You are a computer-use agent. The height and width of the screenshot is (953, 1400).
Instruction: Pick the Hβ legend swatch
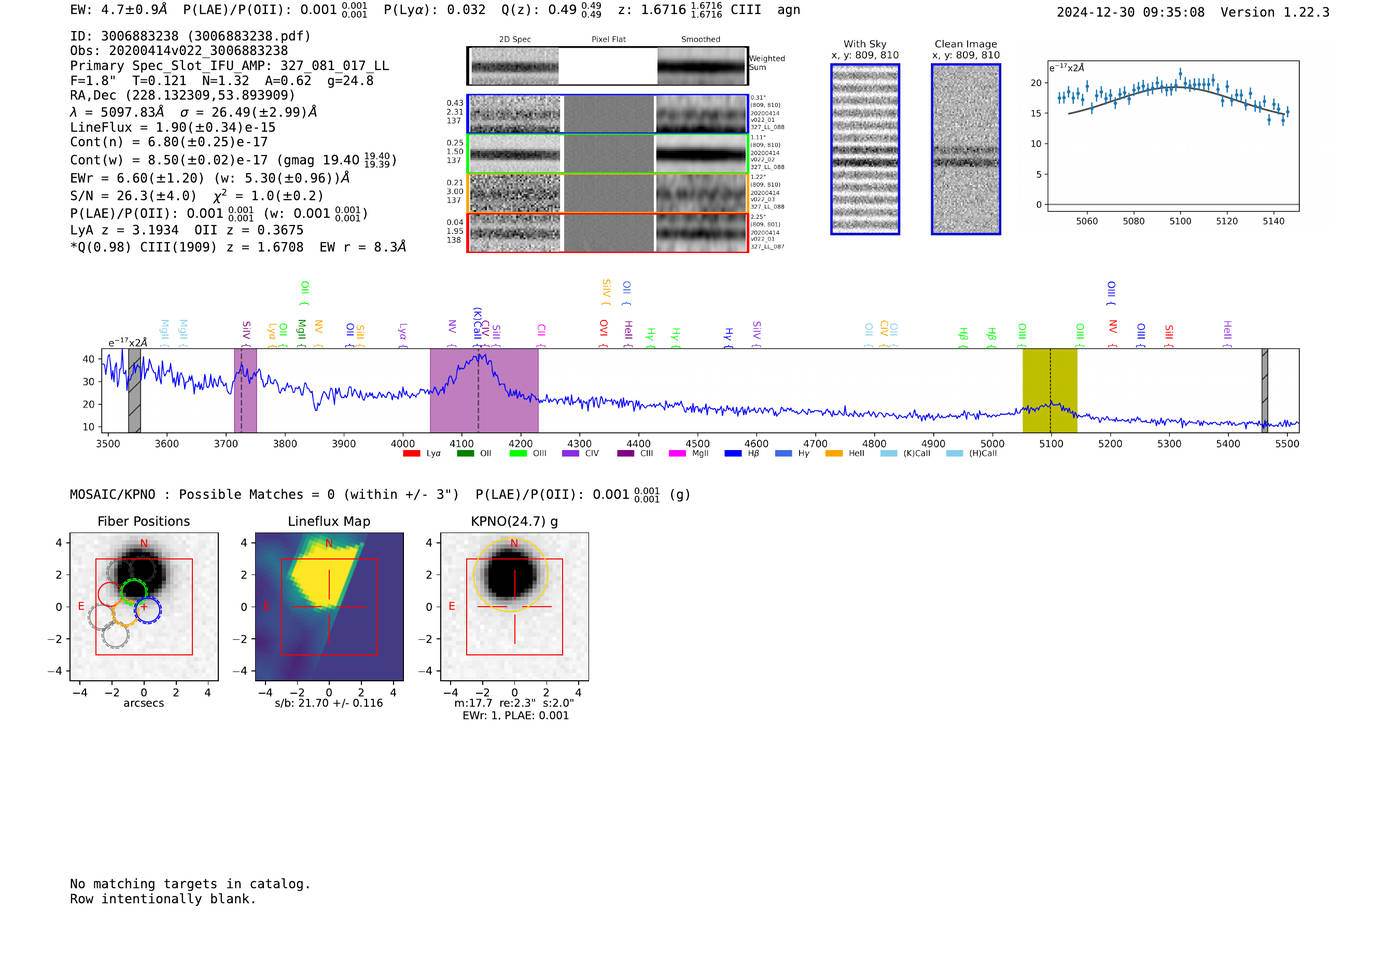733,453
